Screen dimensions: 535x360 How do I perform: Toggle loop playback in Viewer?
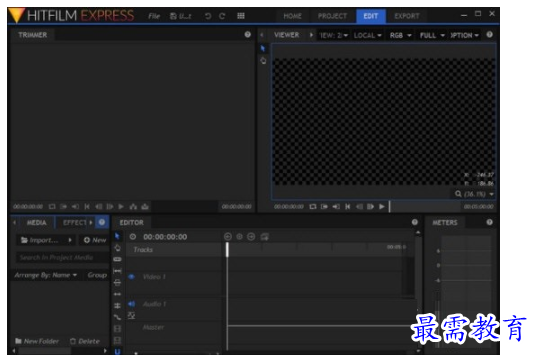[313, 206]
